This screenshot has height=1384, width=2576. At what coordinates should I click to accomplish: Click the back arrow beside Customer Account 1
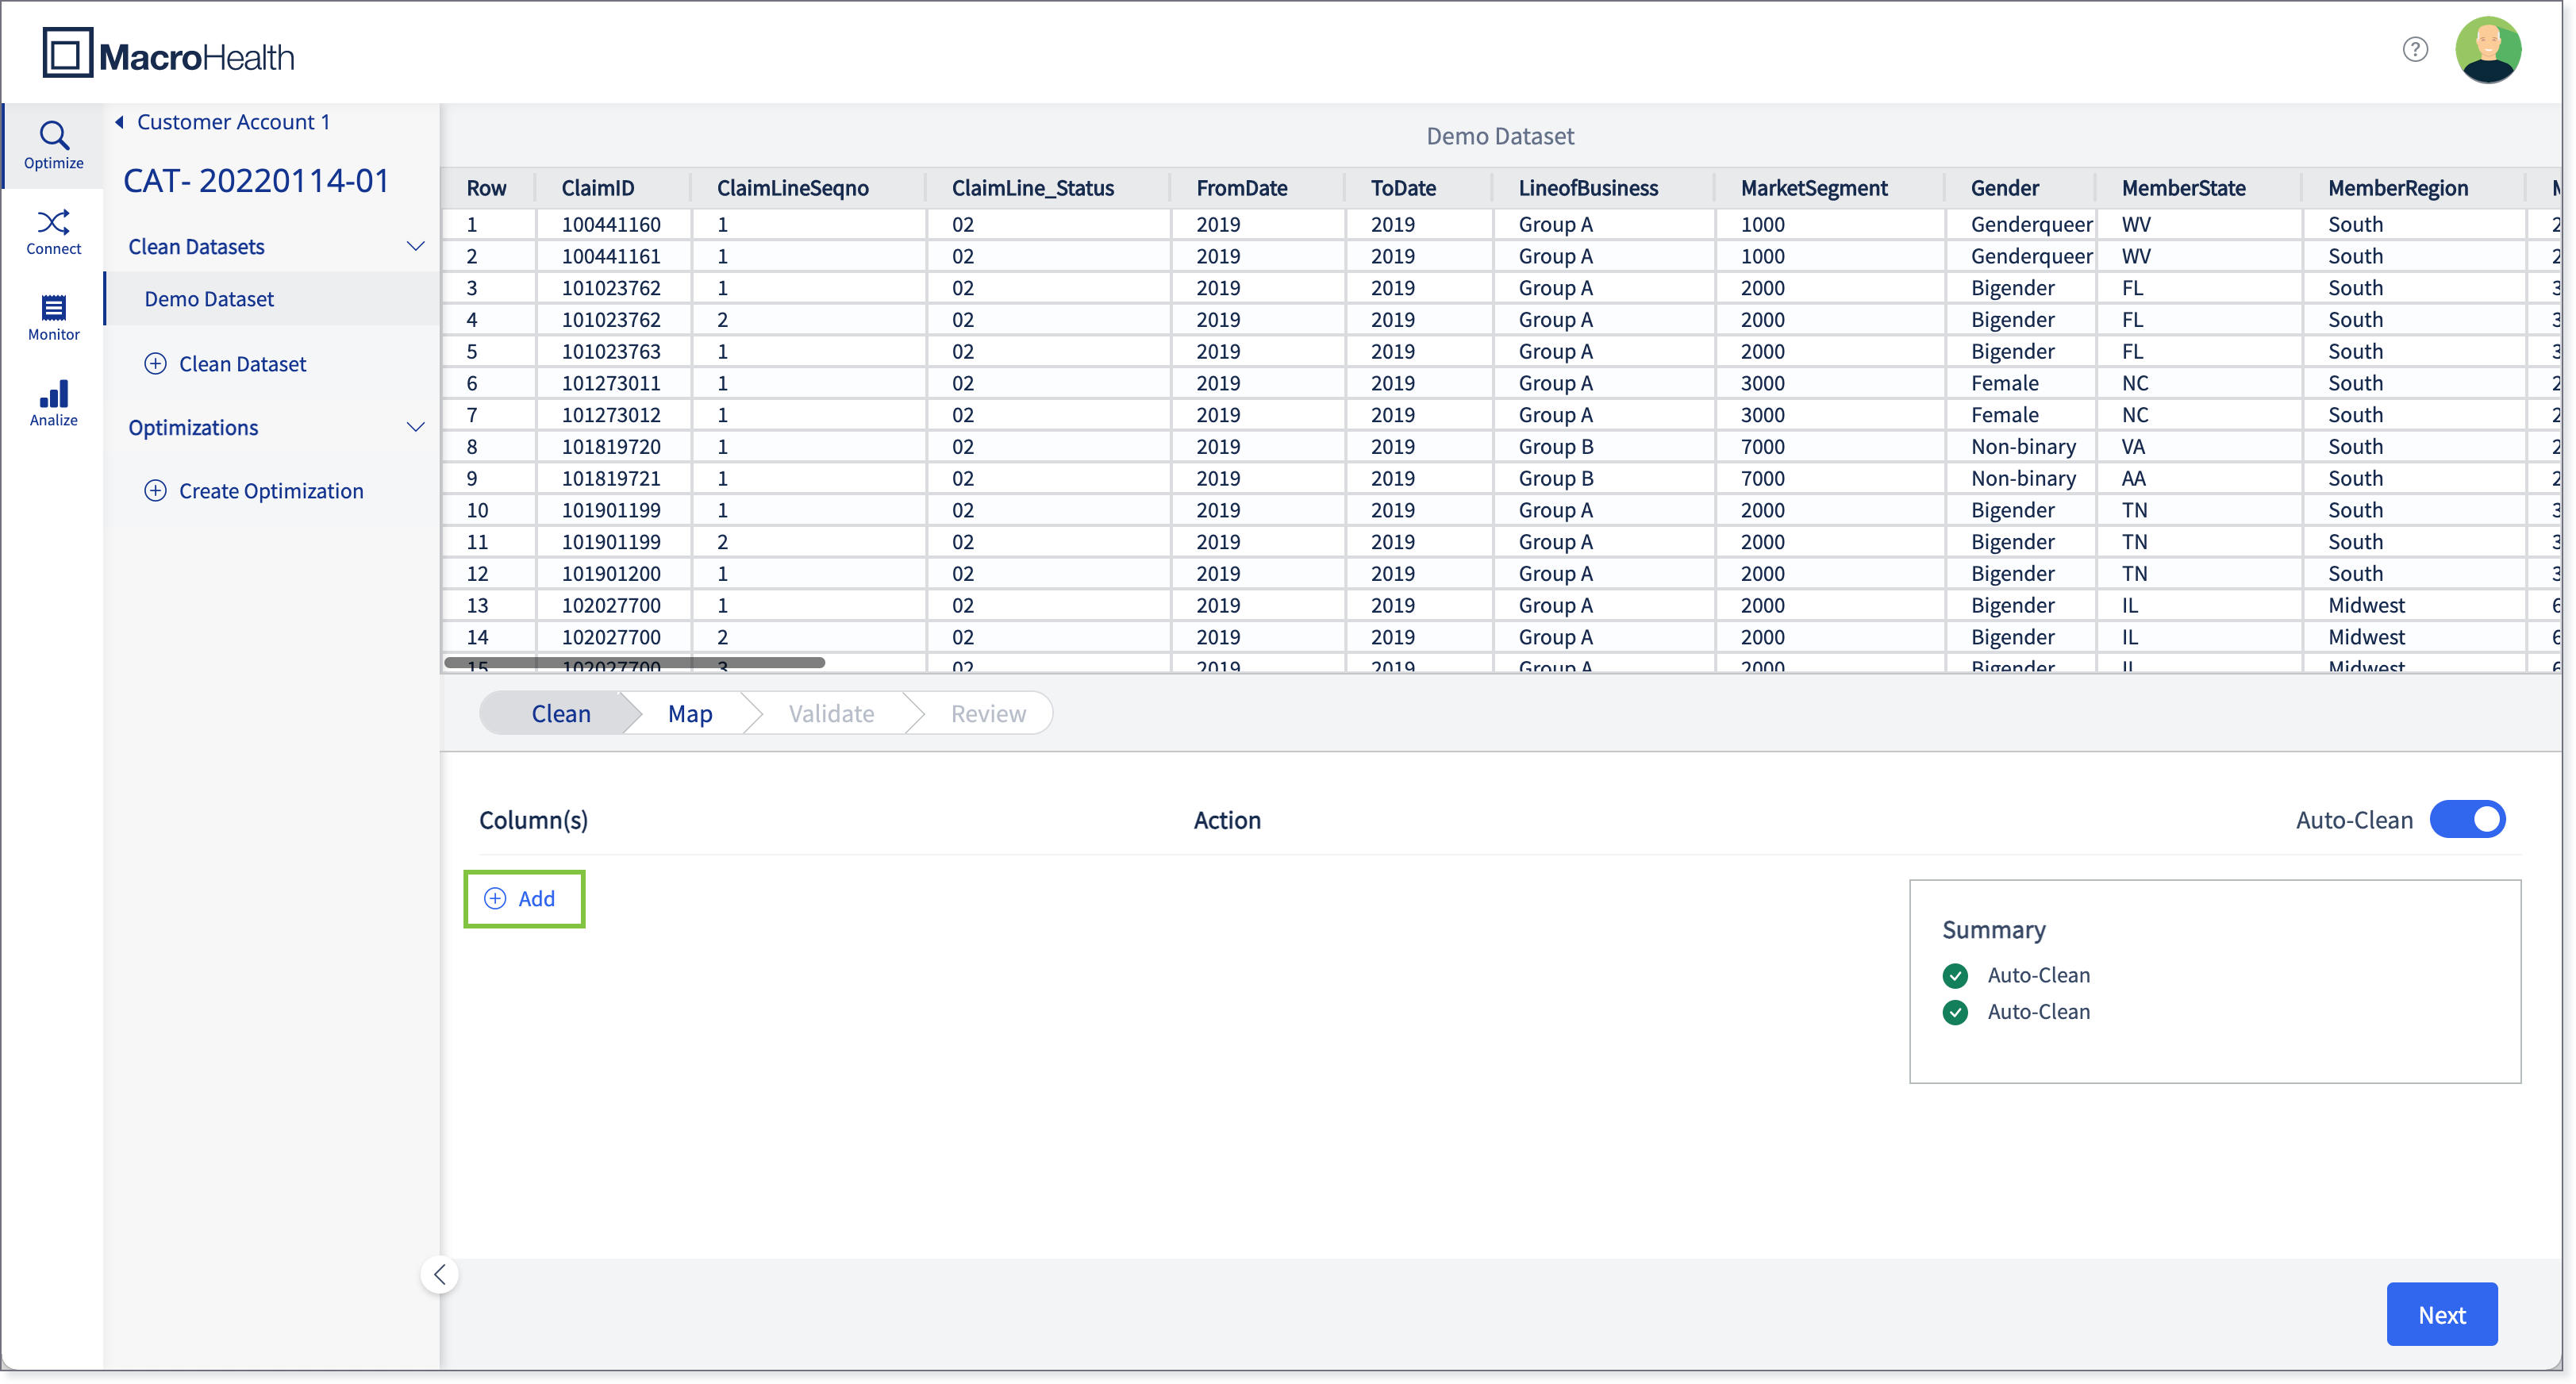point(119,122)
